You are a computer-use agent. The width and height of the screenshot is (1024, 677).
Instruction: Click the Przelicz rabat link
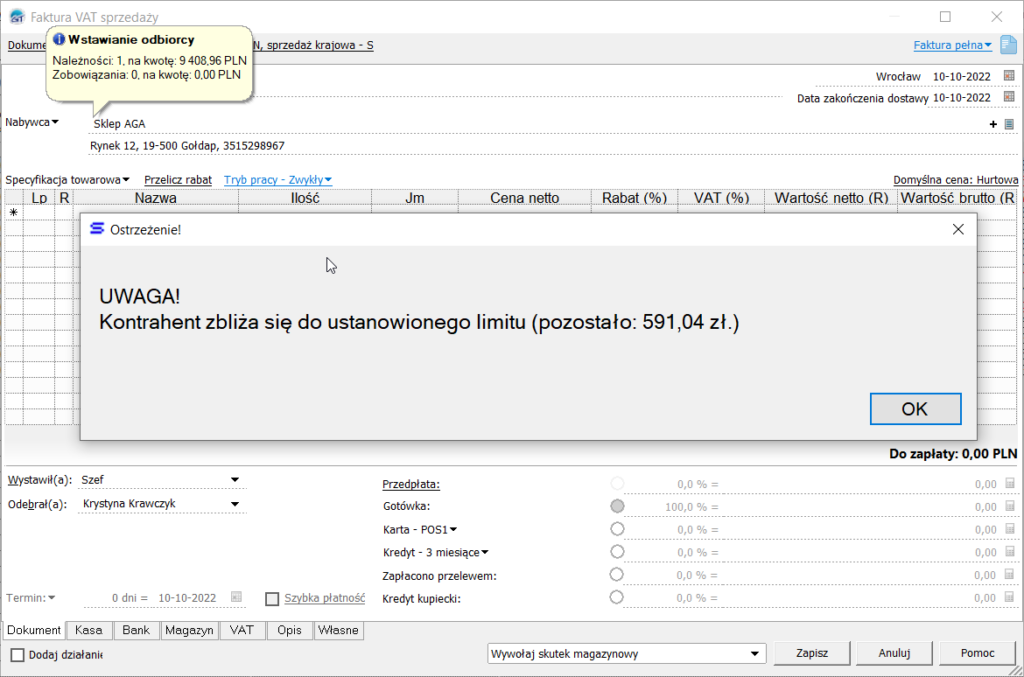coord(178,180)
